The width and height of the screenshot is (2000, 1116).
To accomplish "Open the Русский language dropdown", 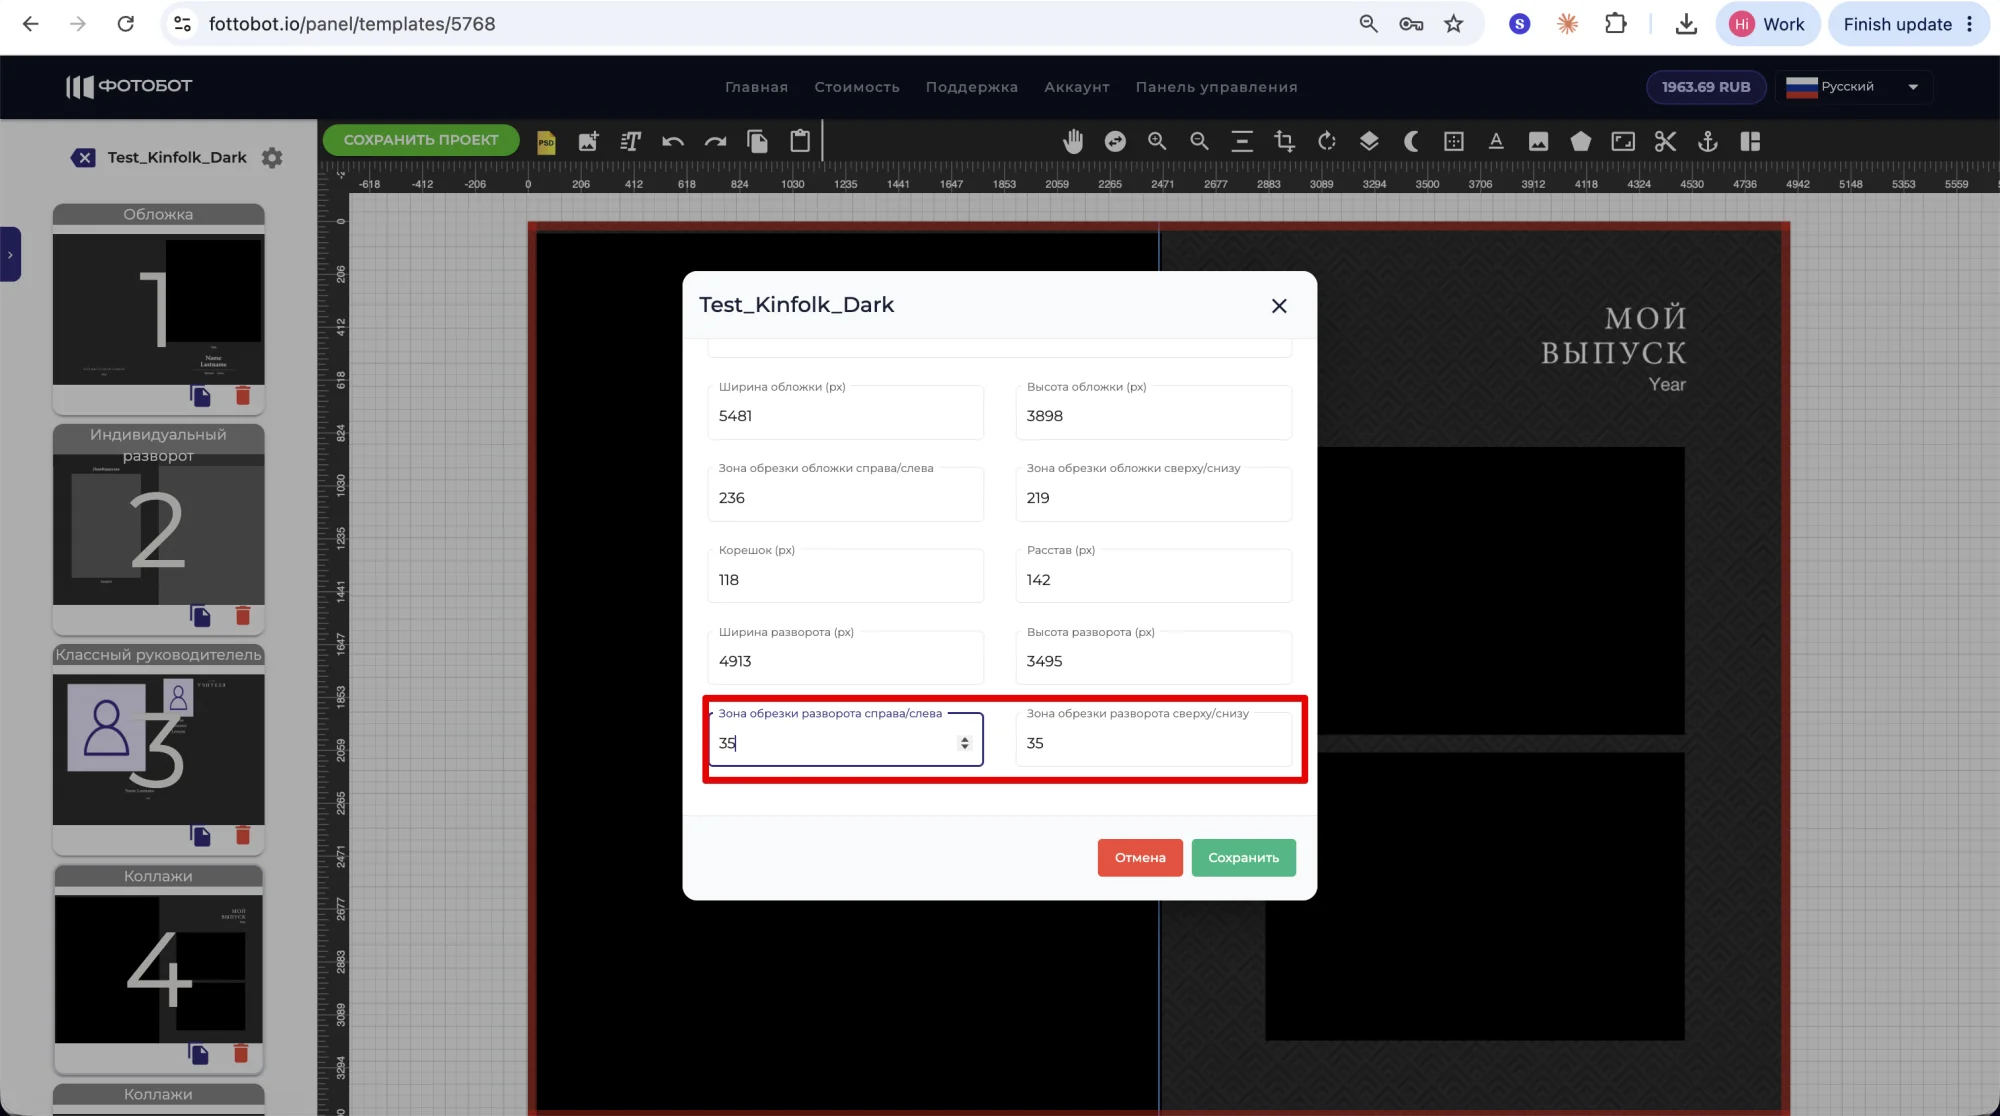I will click(x=1854, y=87).
